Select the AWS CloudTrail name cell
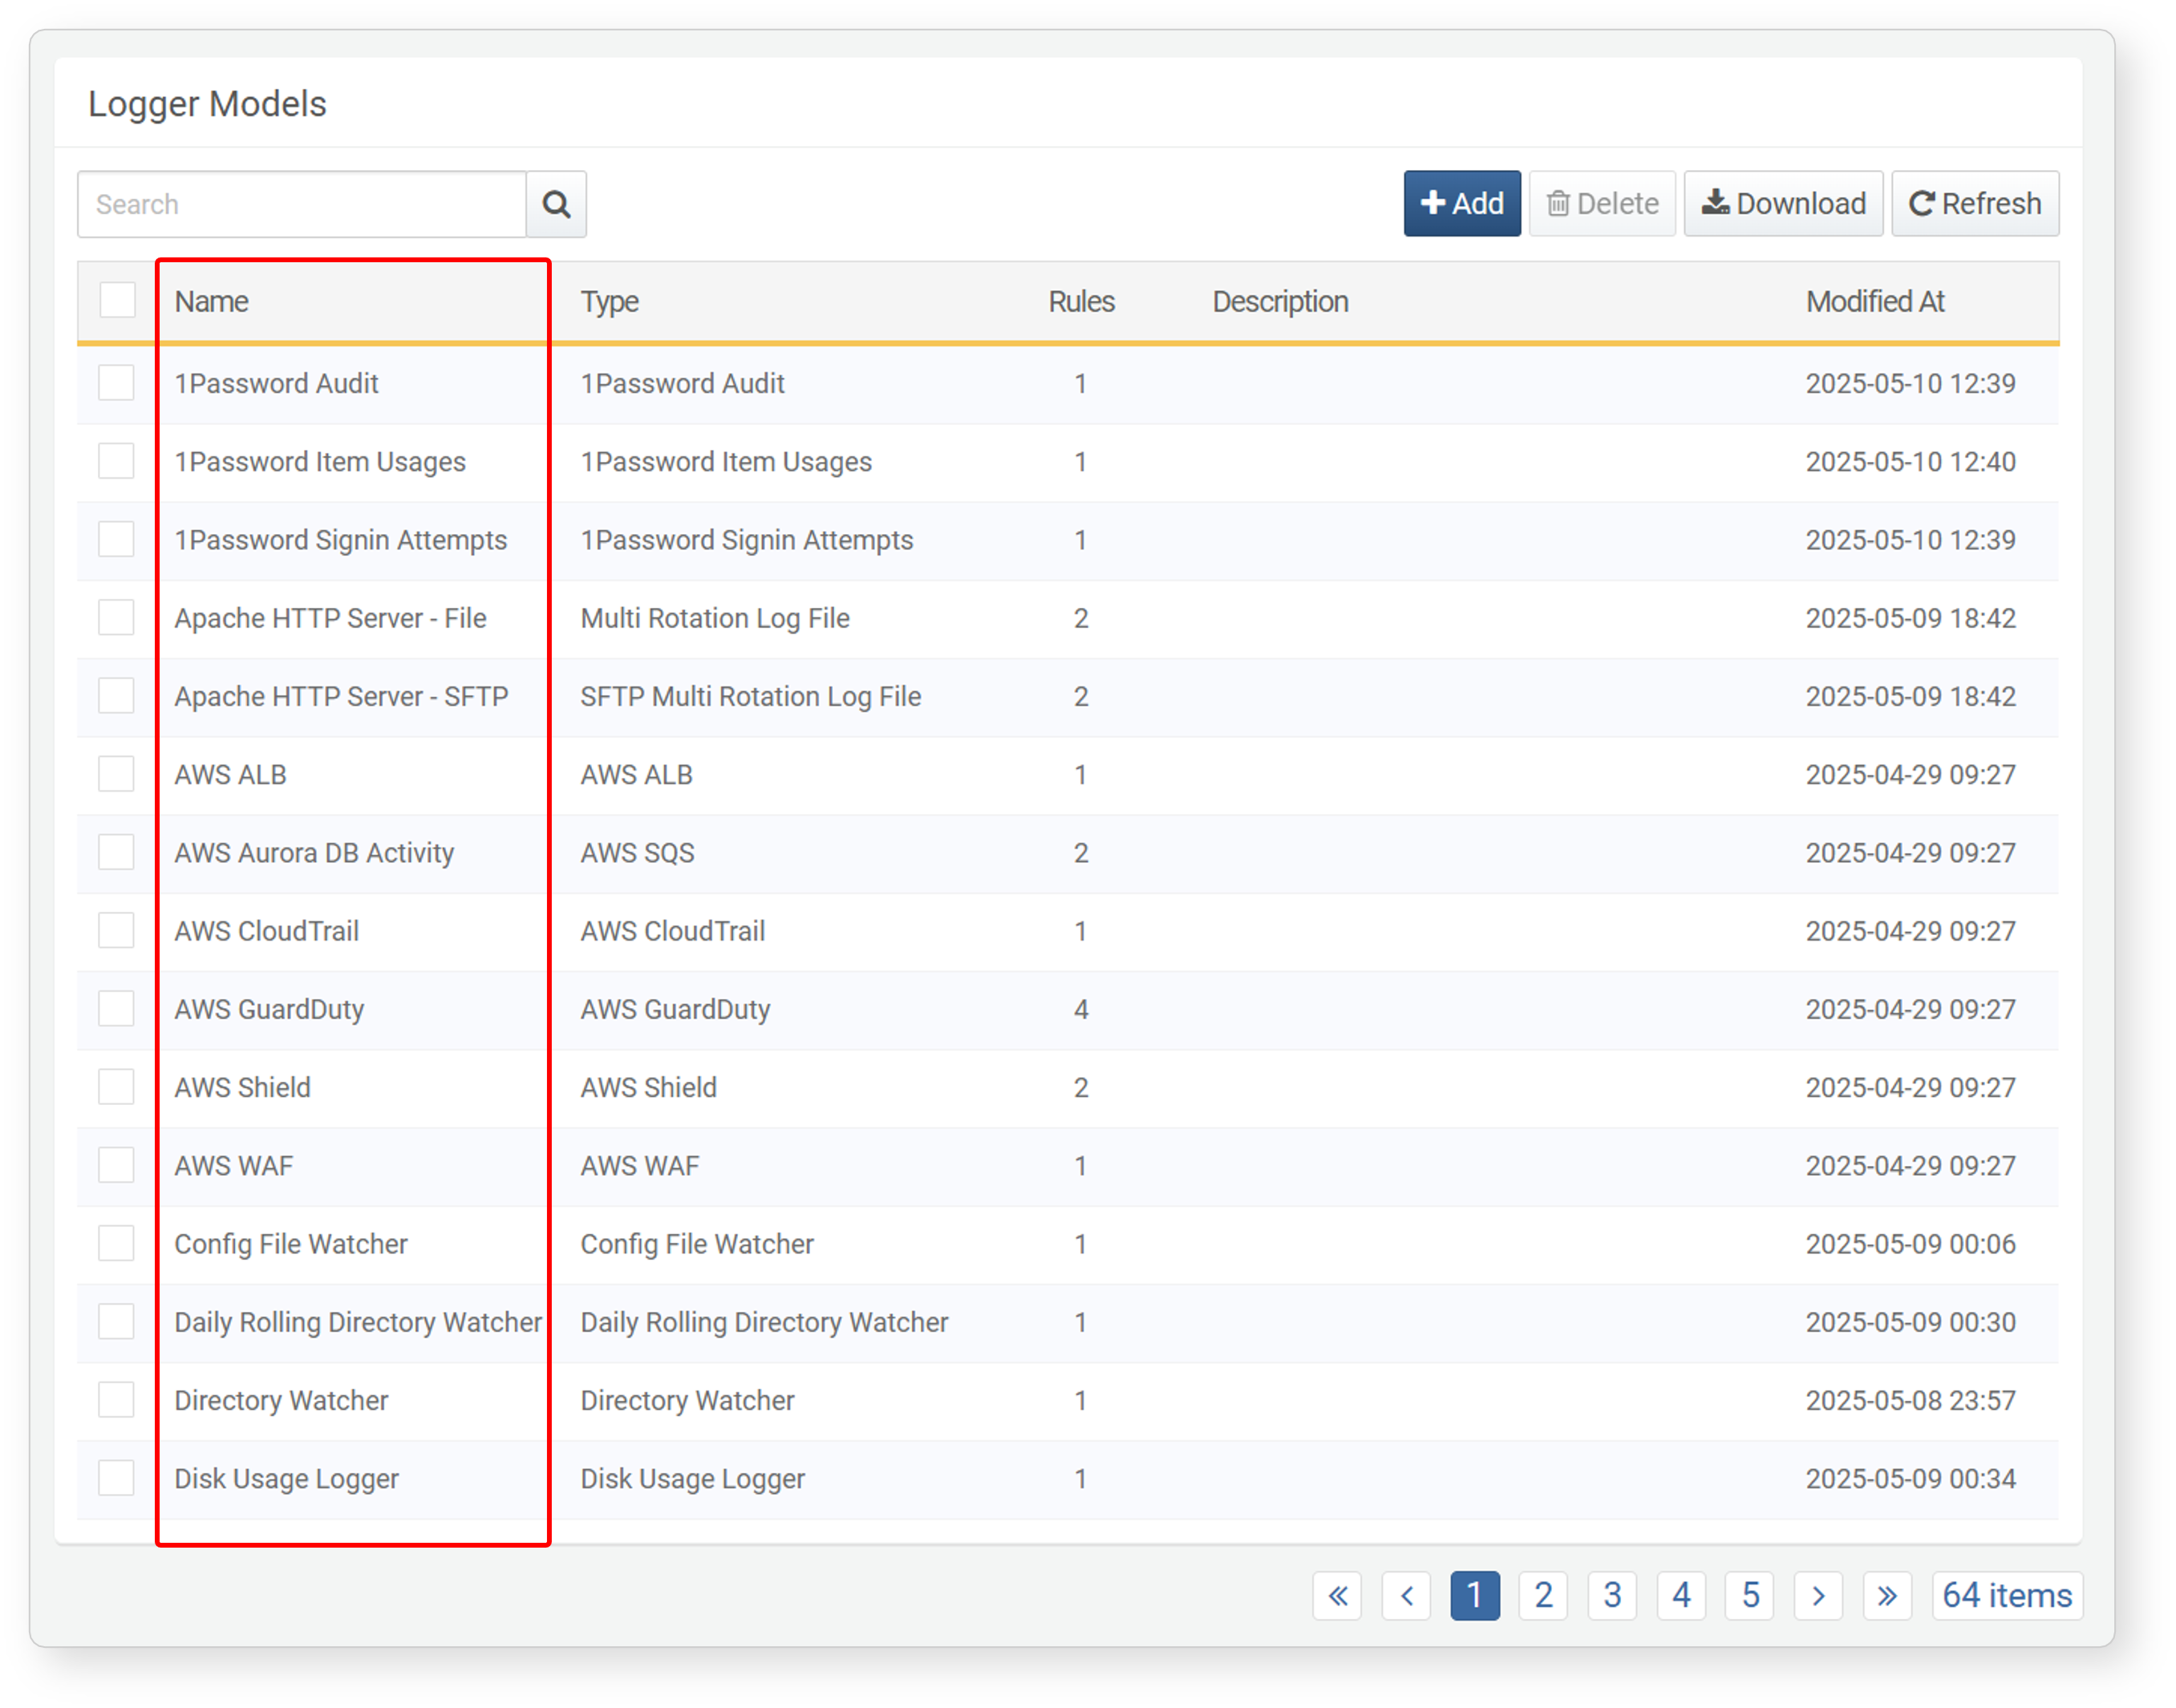 (x=266, y=930)
